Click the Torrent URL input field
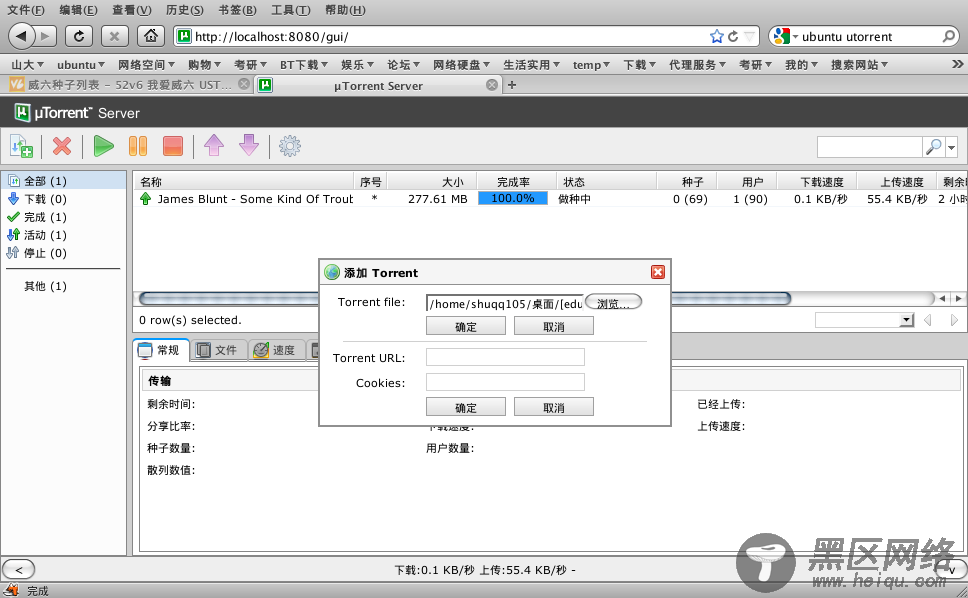Image resolution: width=968 pixels, height=598 pixels. (x=505, y=357)
